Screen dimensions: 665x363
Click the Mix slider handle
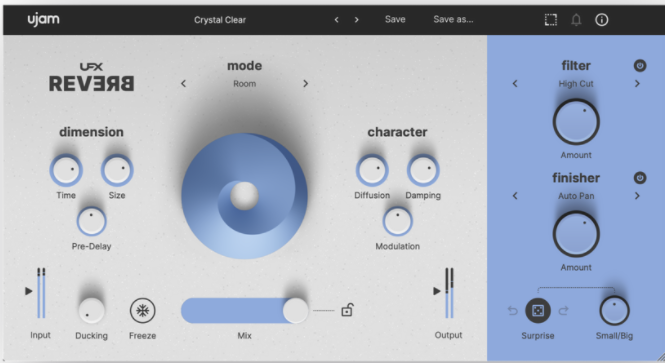(x=295, y=310)
